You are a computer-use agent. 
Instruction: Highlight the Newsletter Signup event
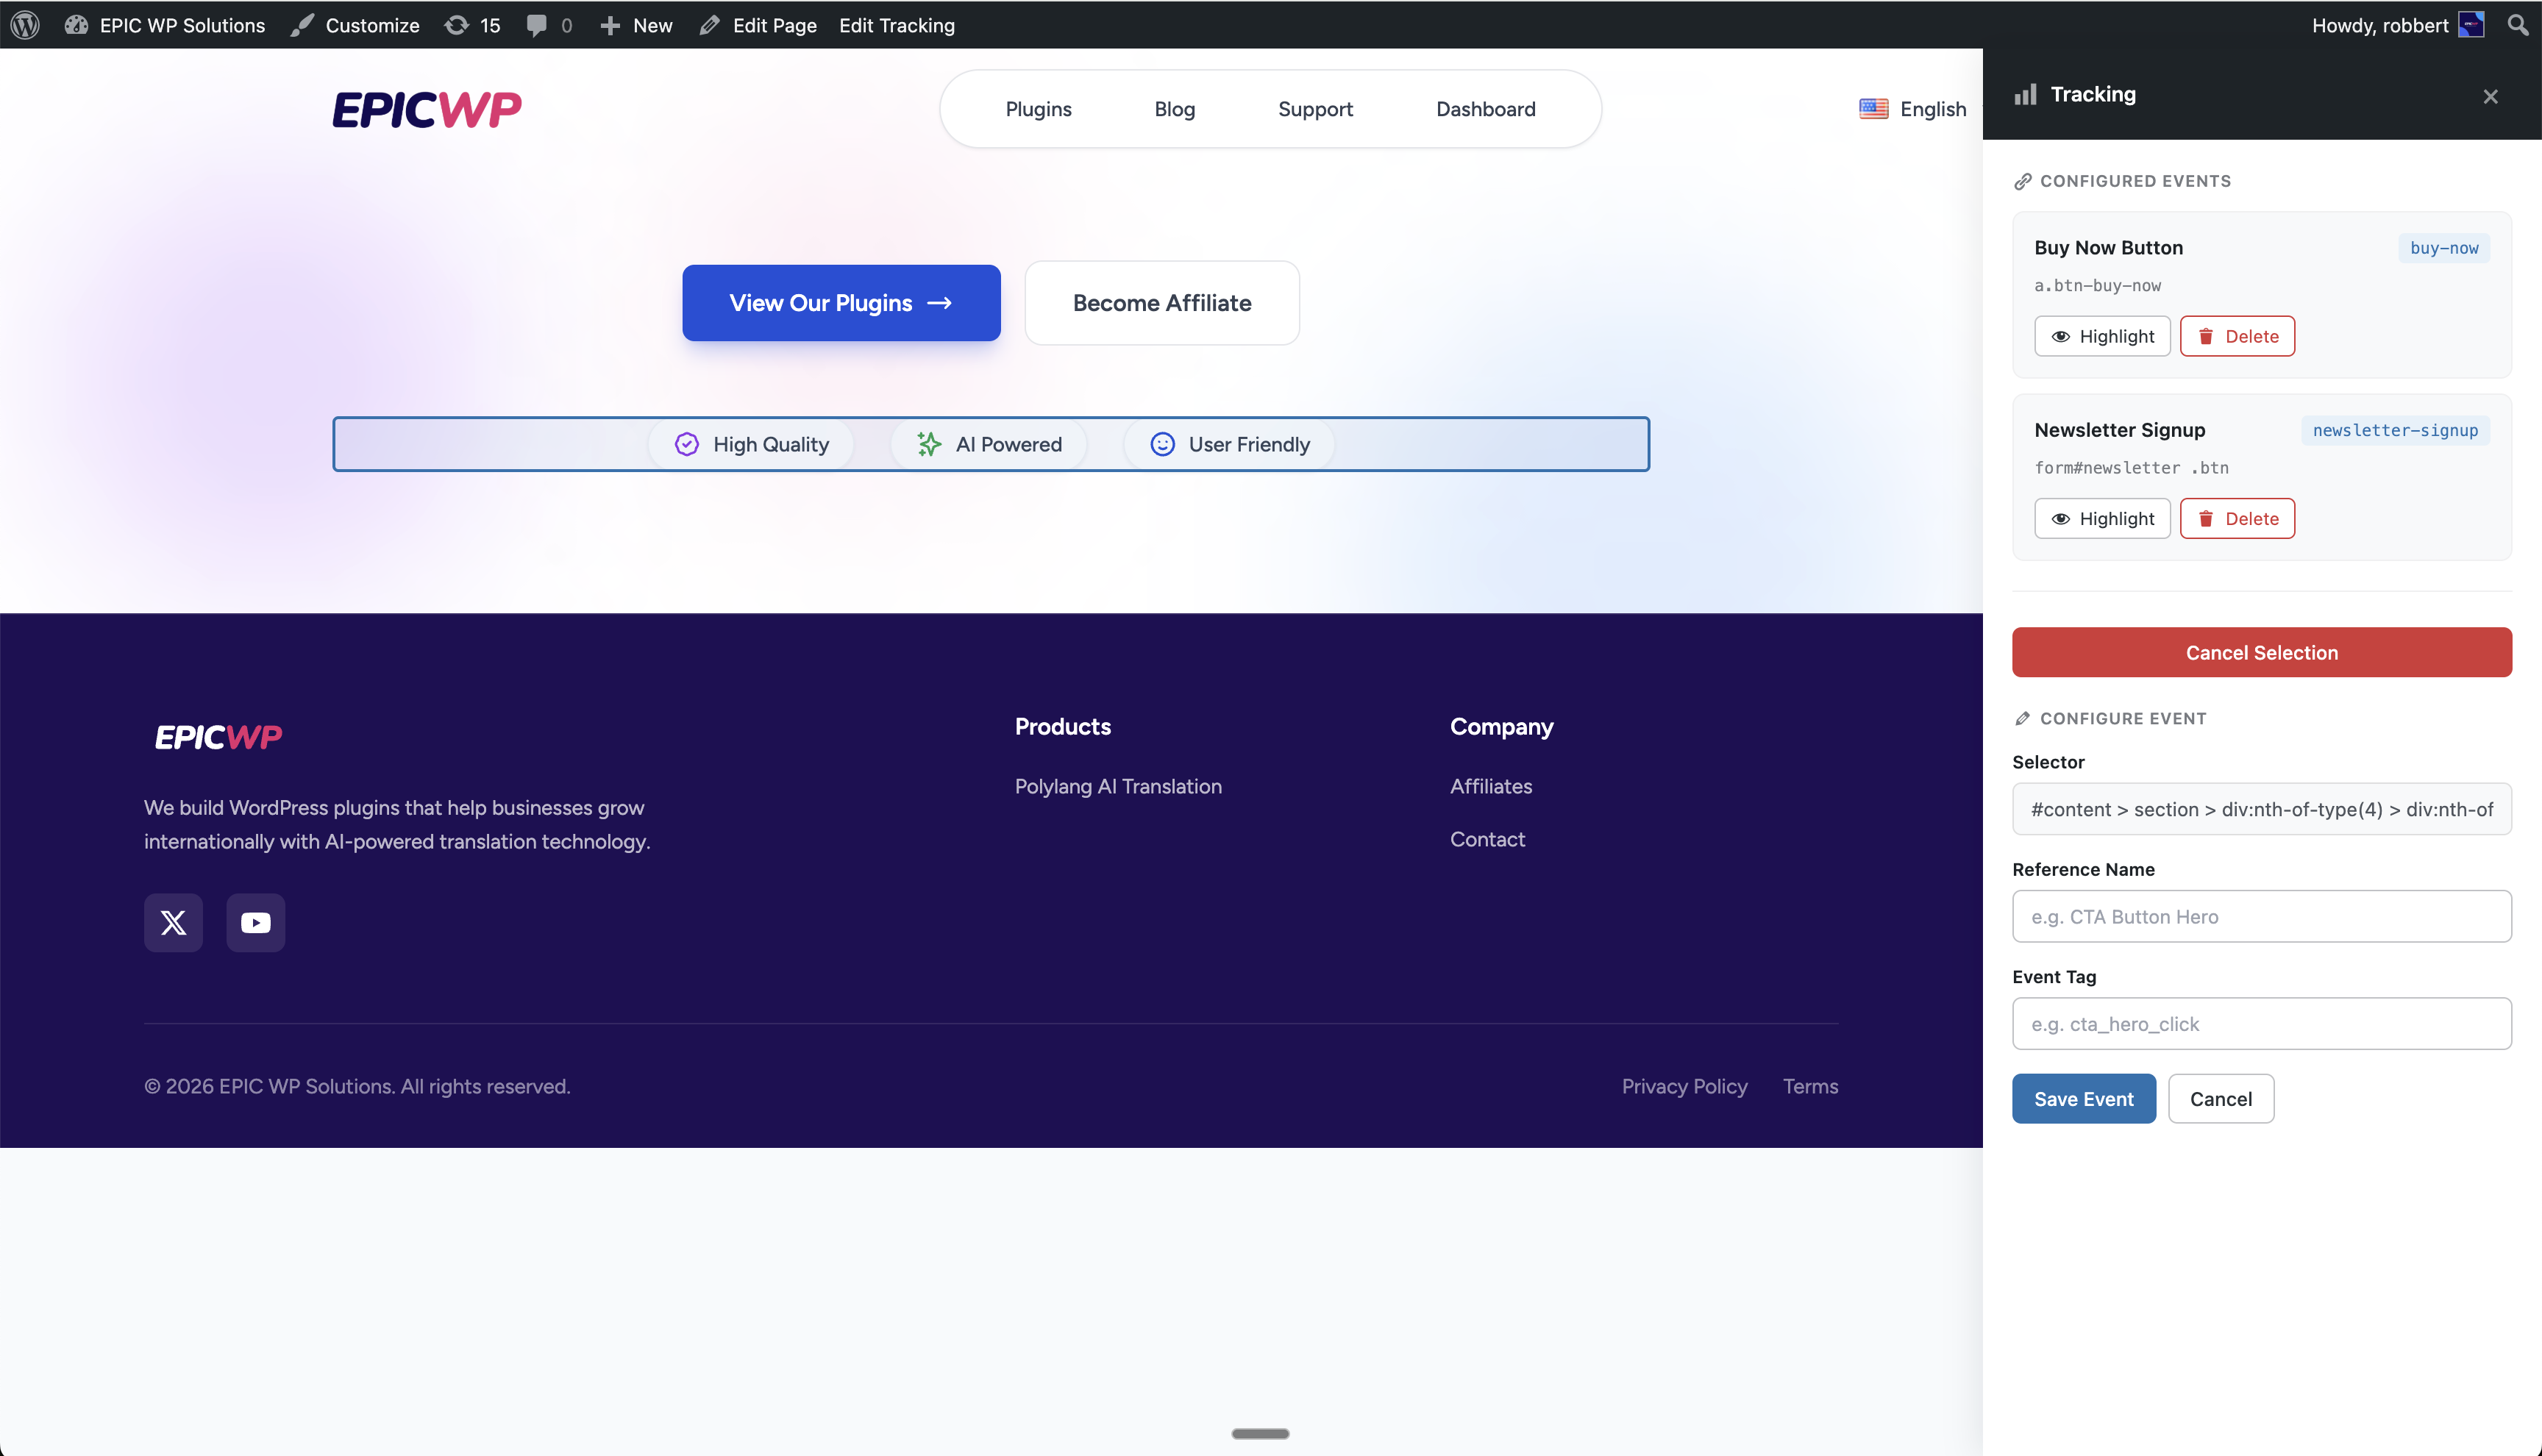2102,518
